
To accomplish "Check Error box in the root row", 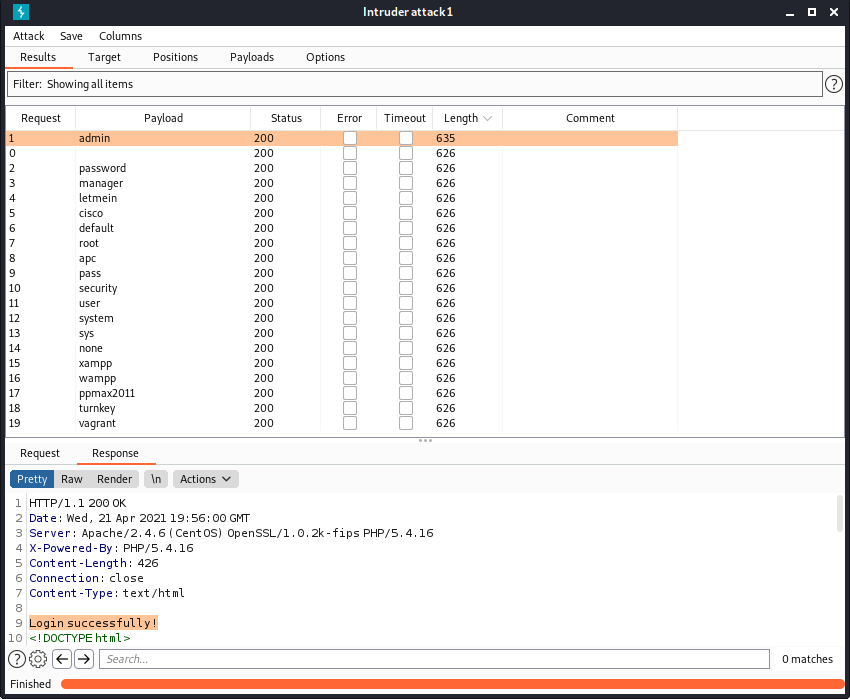I will [x=349, y=243].
